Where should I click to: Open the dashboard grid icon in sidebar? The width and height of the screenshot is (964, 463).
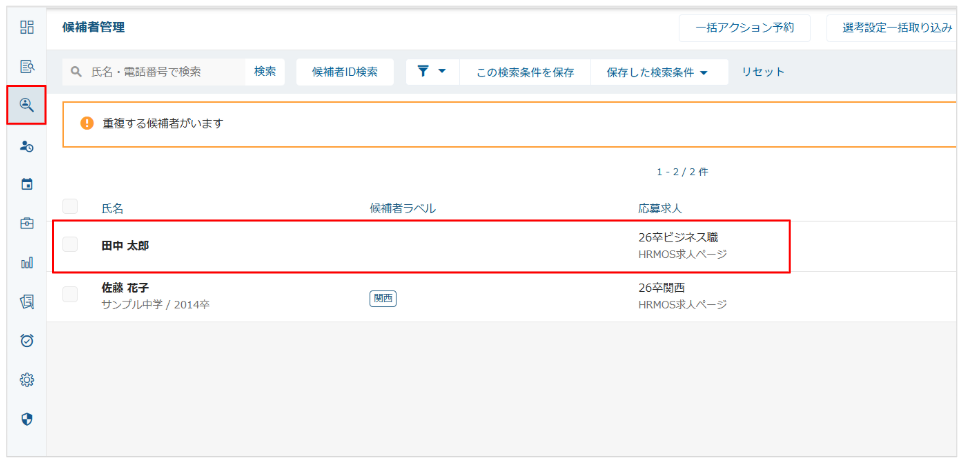pos(27,28)
